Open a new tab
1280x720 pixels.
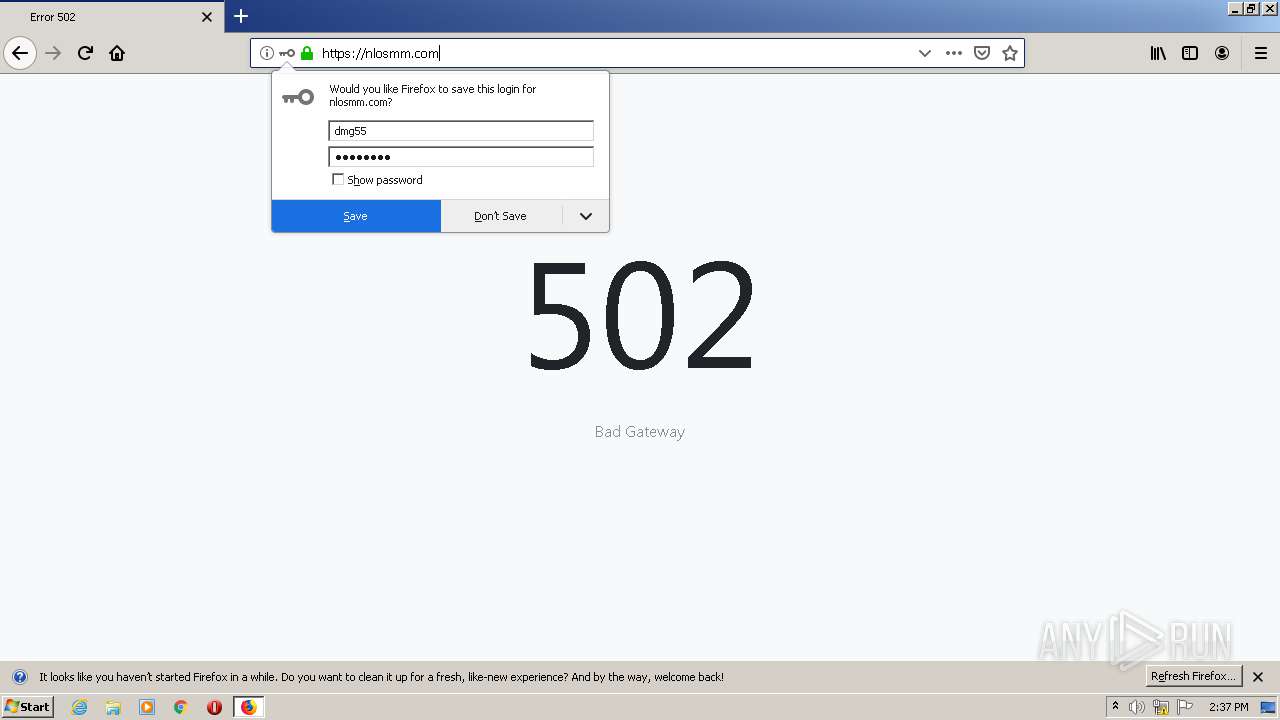[241, 16]
